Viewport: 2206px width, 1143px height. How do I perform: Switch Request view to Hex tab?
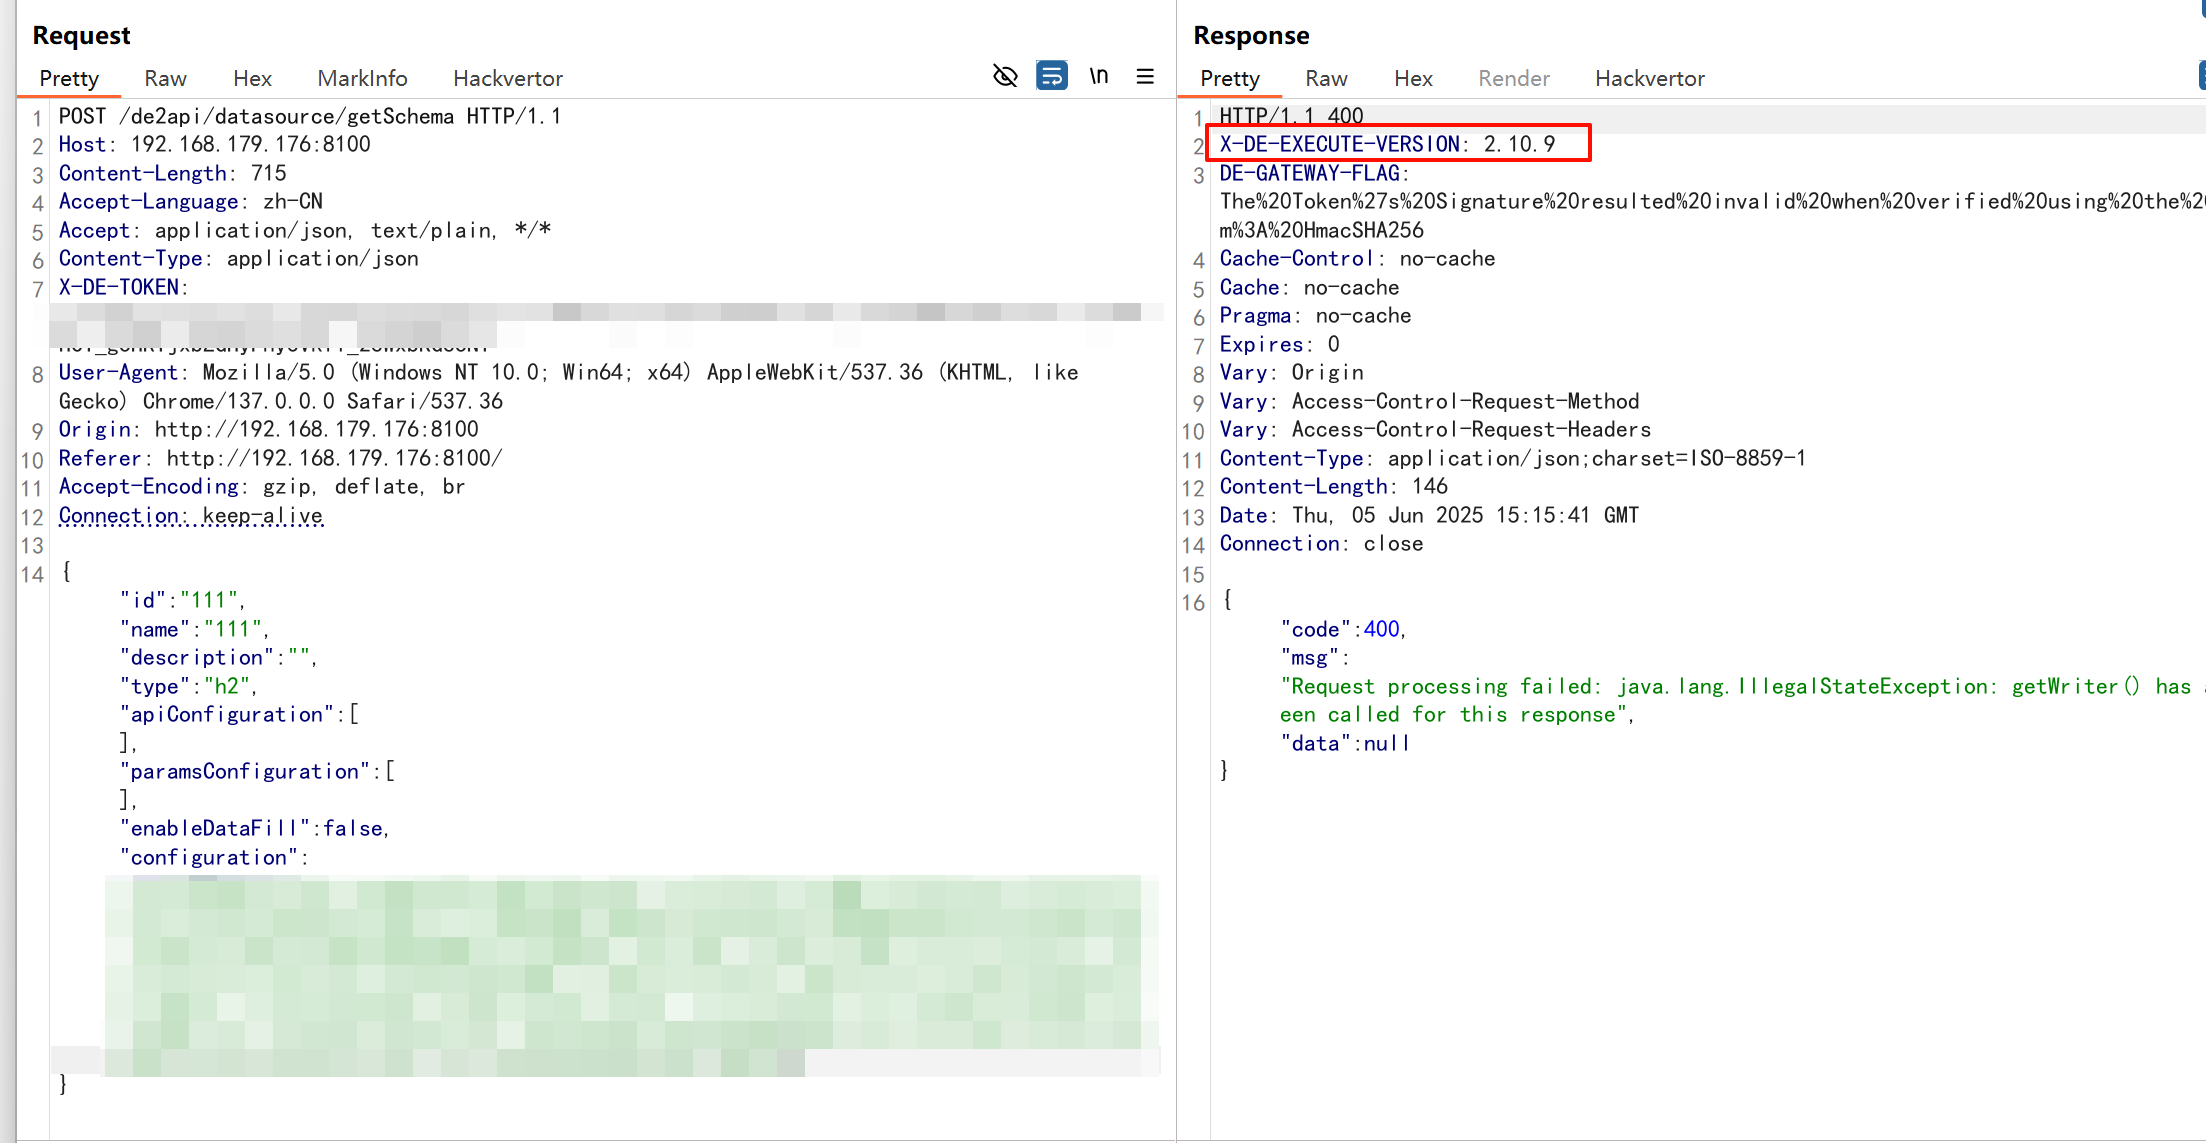[252, 78]
